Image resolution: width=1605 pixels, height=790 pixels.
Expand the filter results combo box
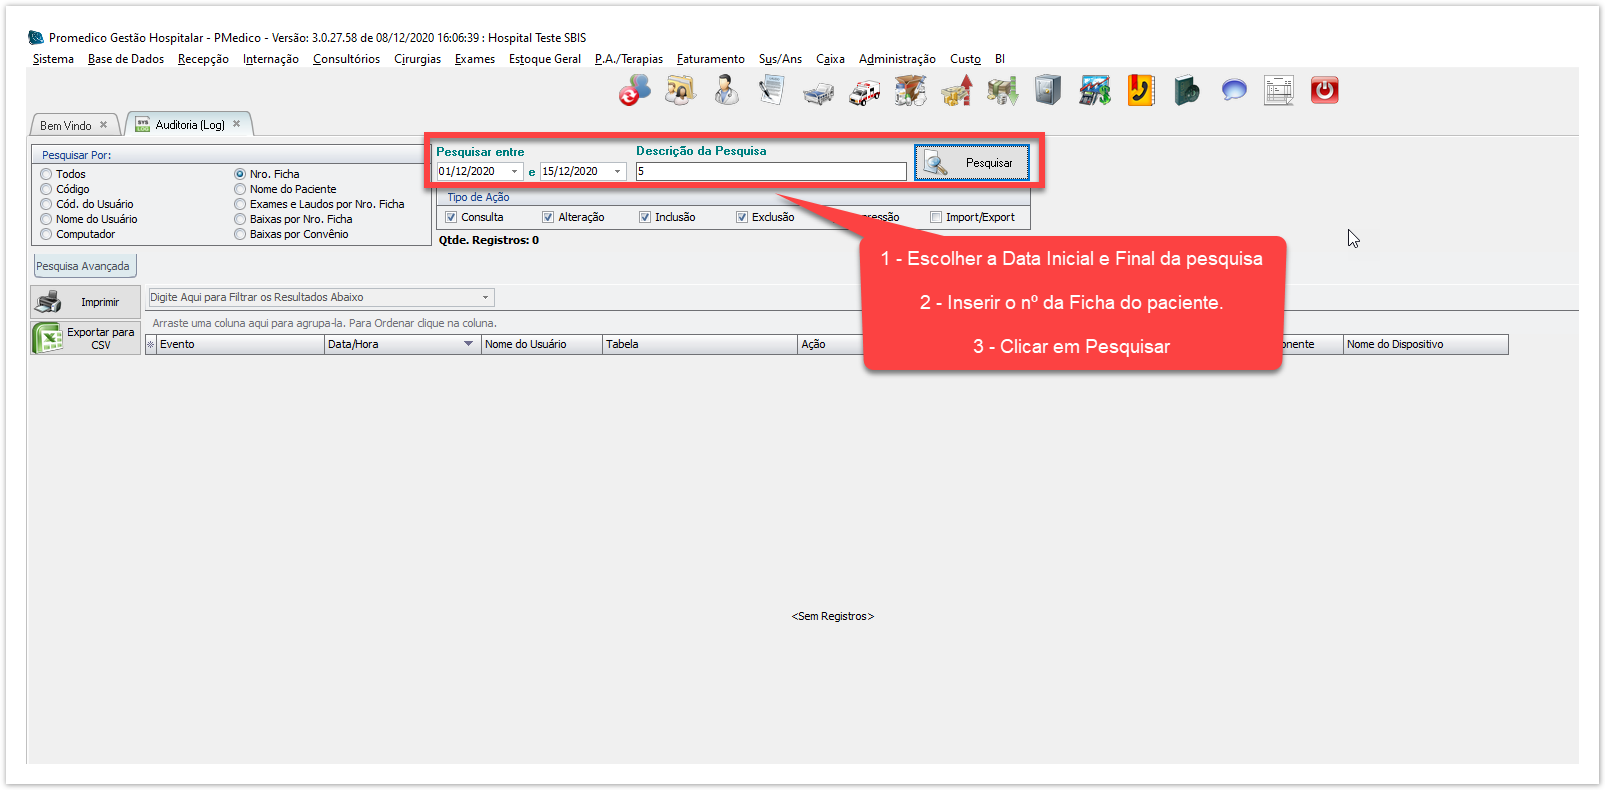(486, 297)
